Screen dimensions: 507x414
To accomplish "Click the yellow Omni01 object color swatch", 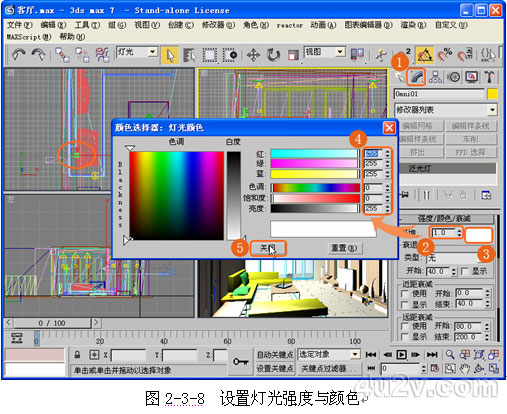I will [492, 94].
